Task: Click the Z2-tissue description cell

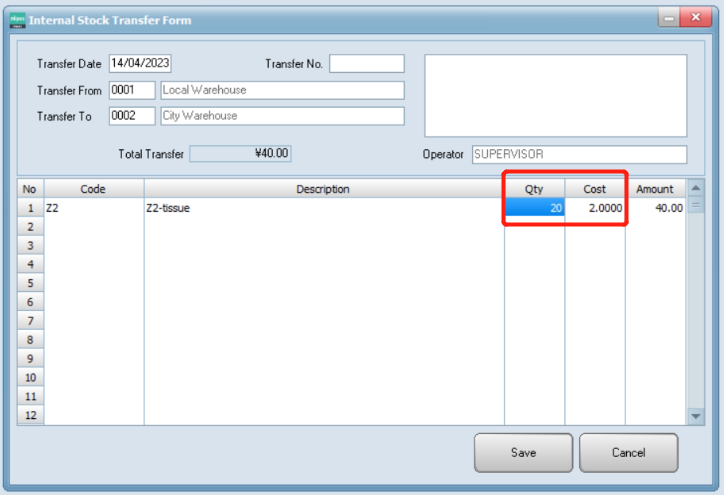Action: [323, 208]
